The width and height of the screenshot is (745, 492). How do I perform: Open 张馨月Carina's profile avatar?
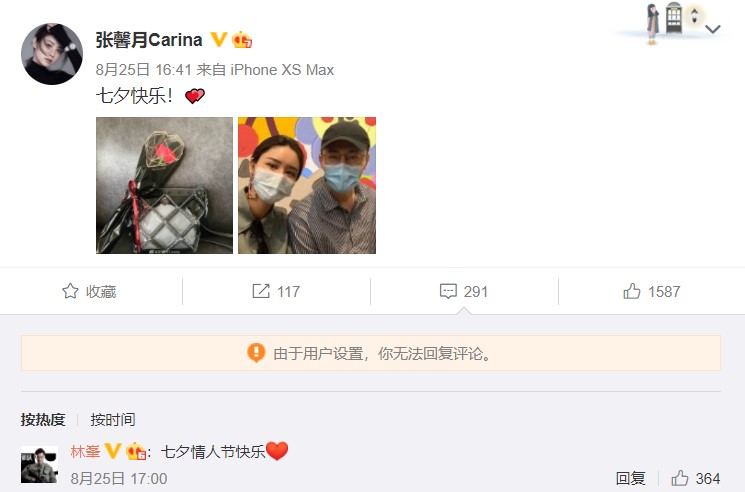click(52, 54)
